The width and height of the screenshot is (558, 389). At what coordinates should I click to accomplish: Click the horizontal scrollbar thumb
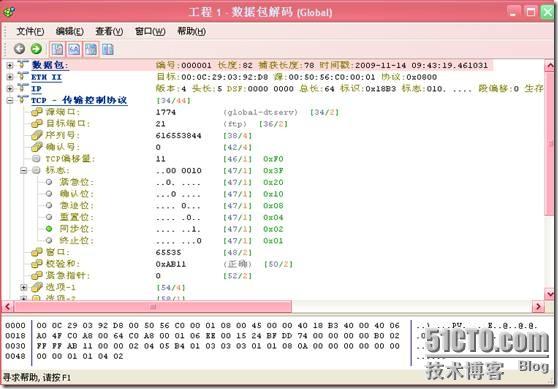point(153,306)
